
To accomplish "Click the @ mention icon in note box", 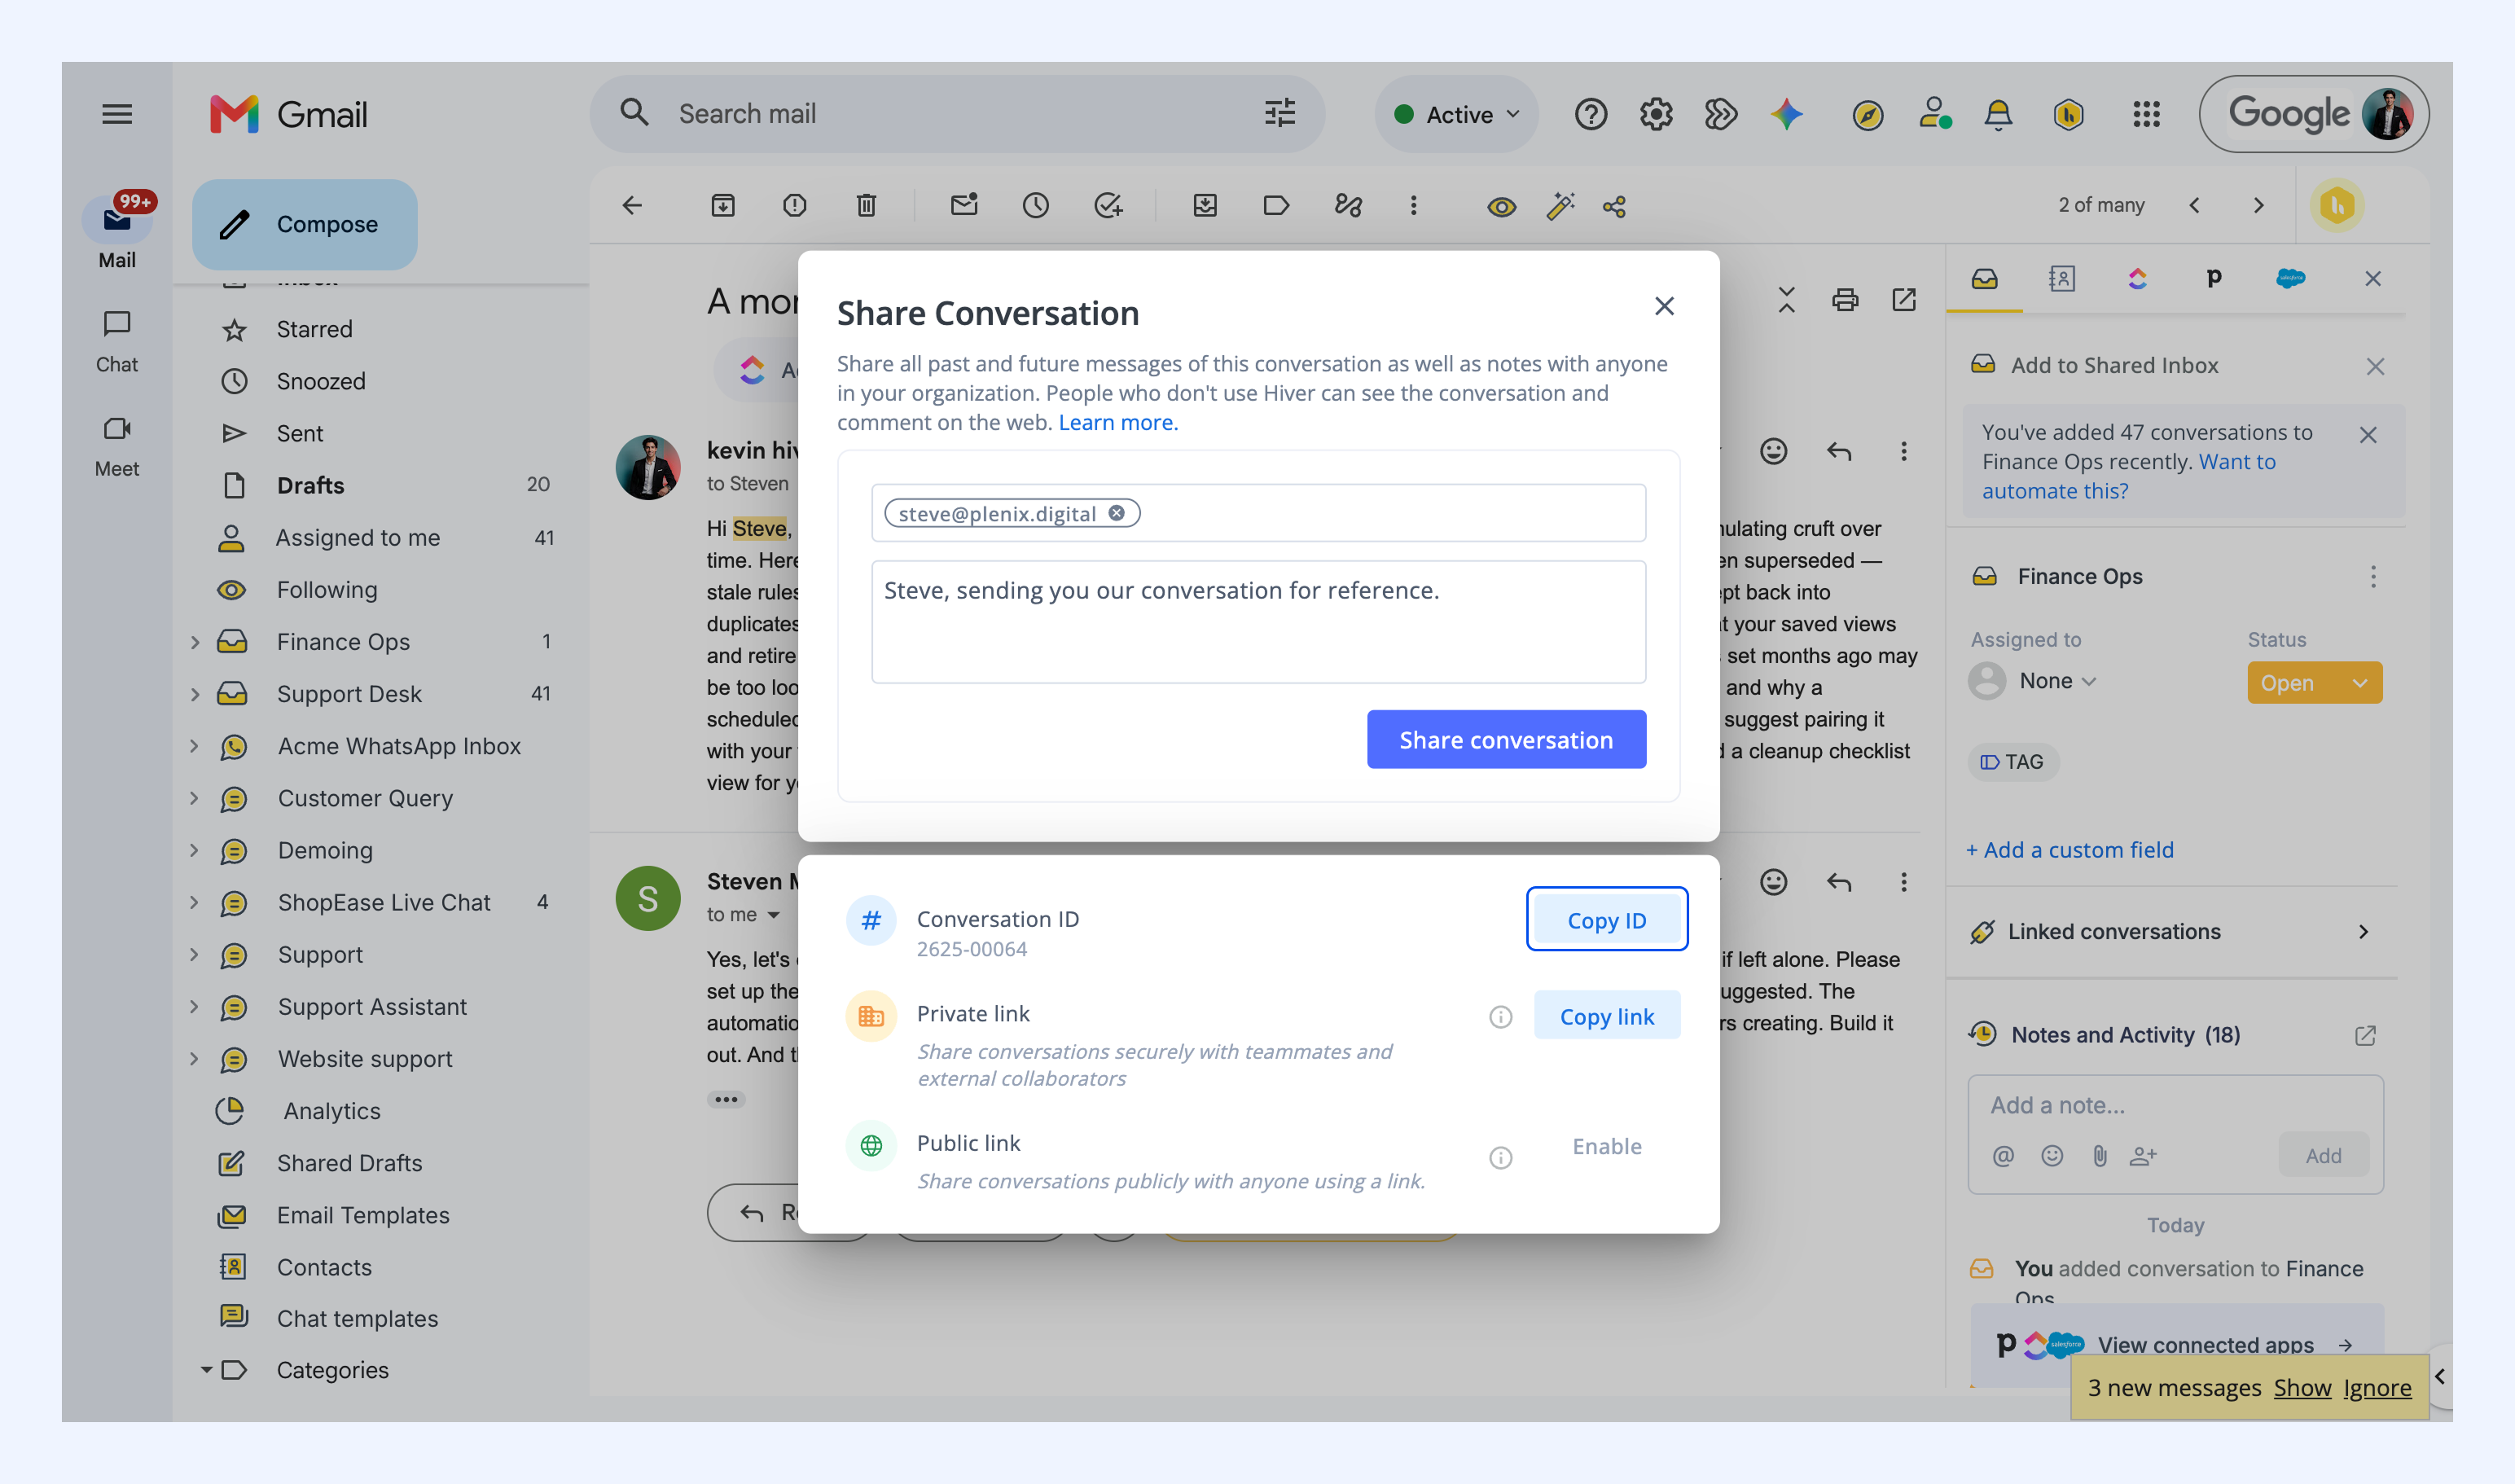I will (2003, 1156).
